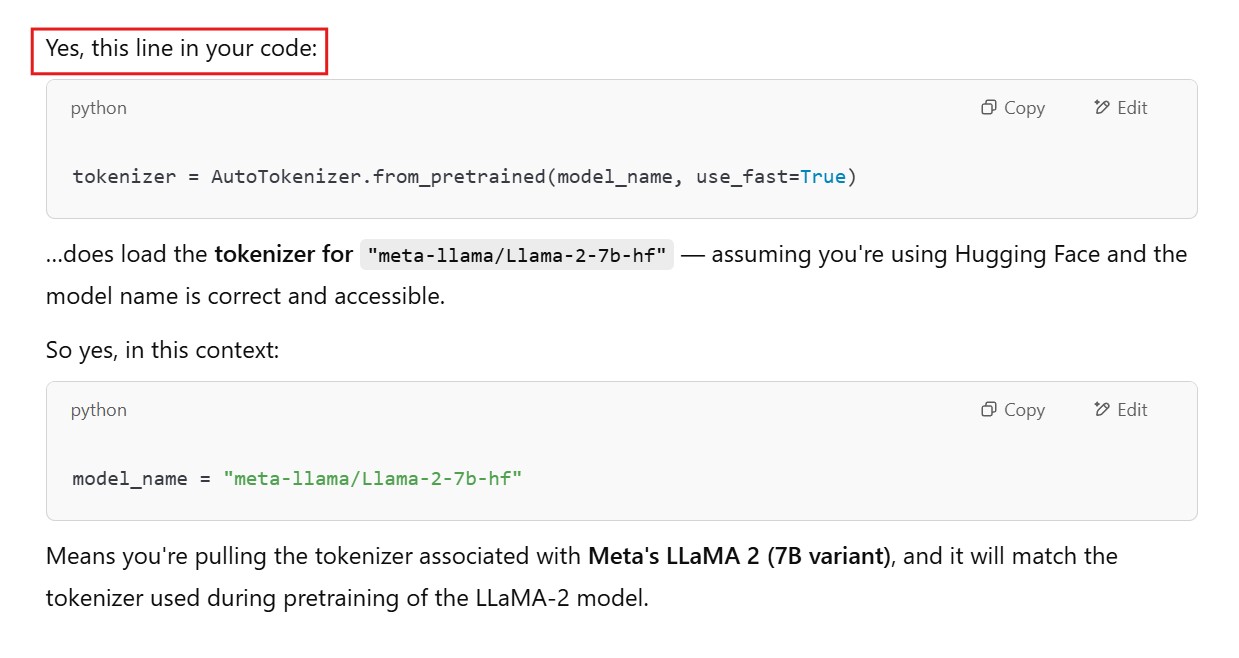Click the use_fast argument in the tokenizer code

(x=738, y=177)
